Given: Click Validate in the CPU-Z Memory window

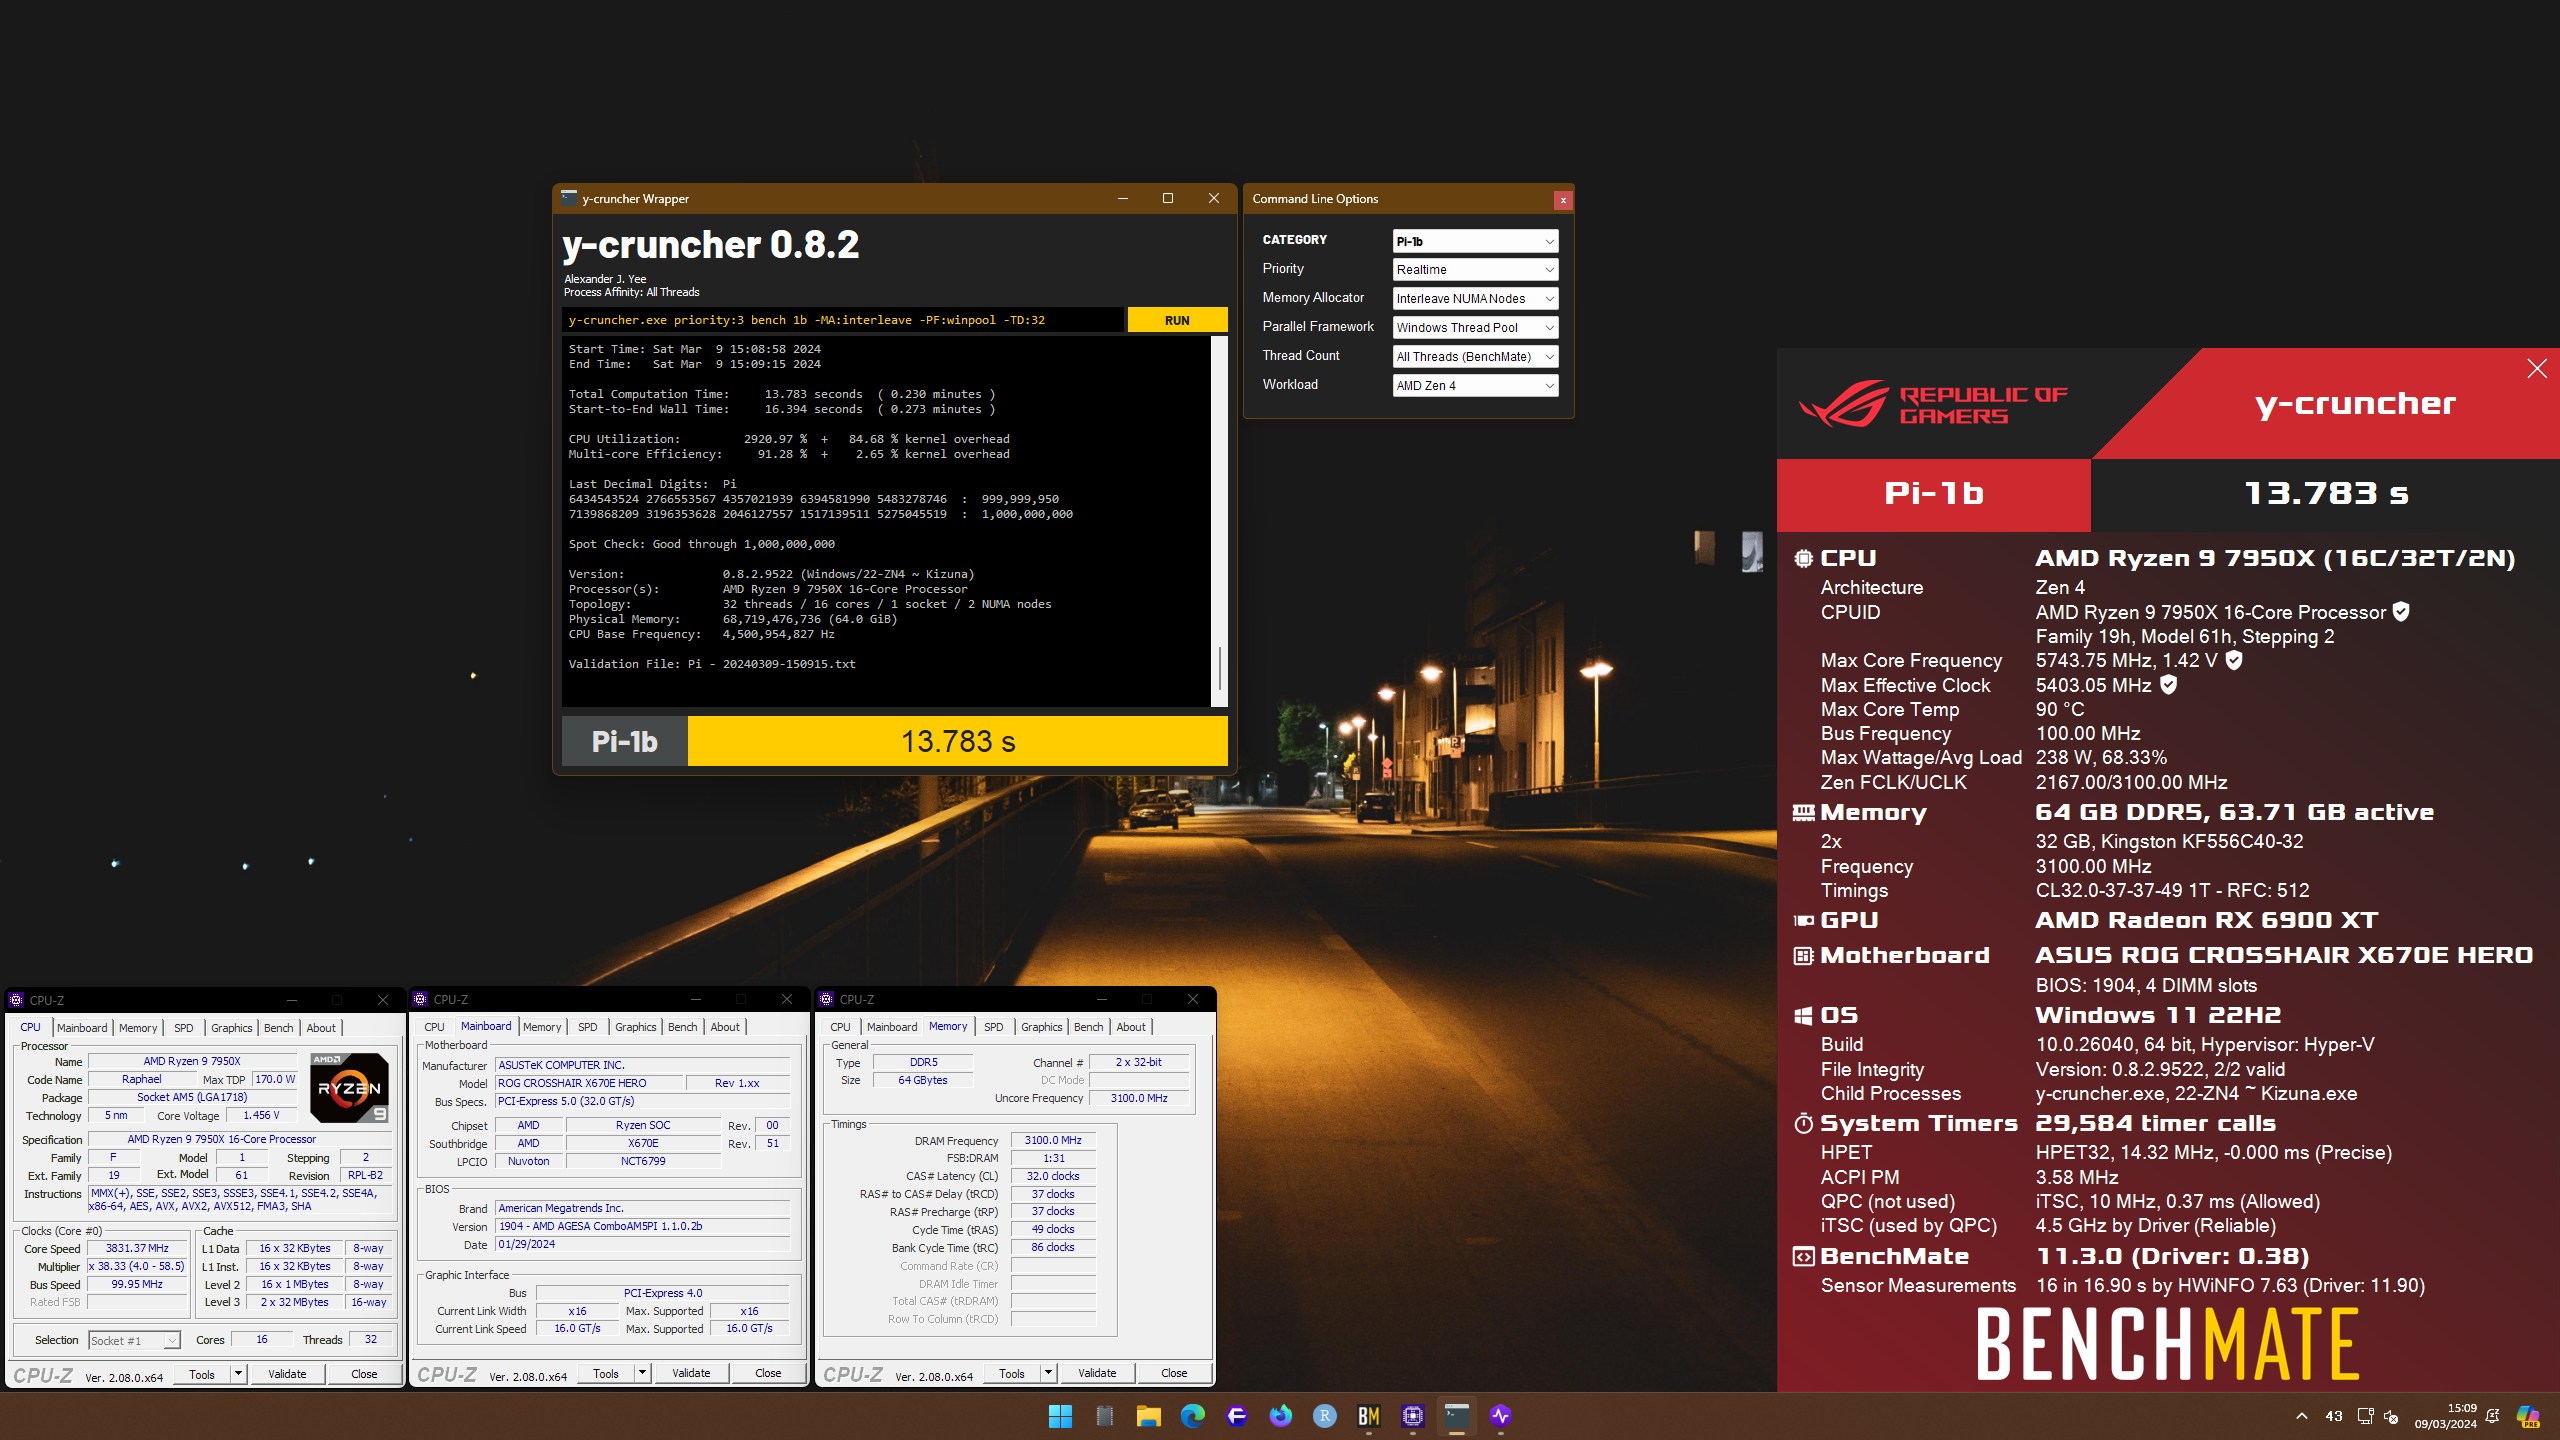Looking at the screenshot, I should [1097, 1373].
